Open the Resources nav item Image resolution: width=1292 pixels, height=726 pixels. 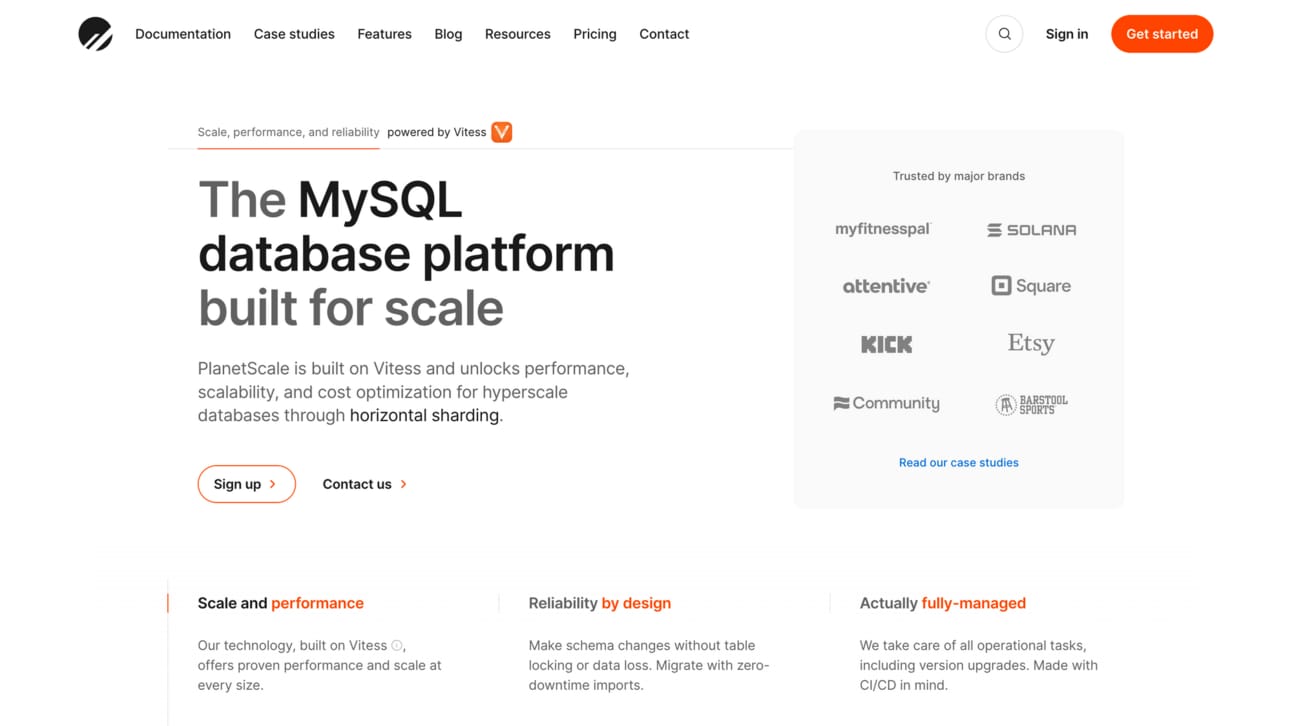point(517,34)
